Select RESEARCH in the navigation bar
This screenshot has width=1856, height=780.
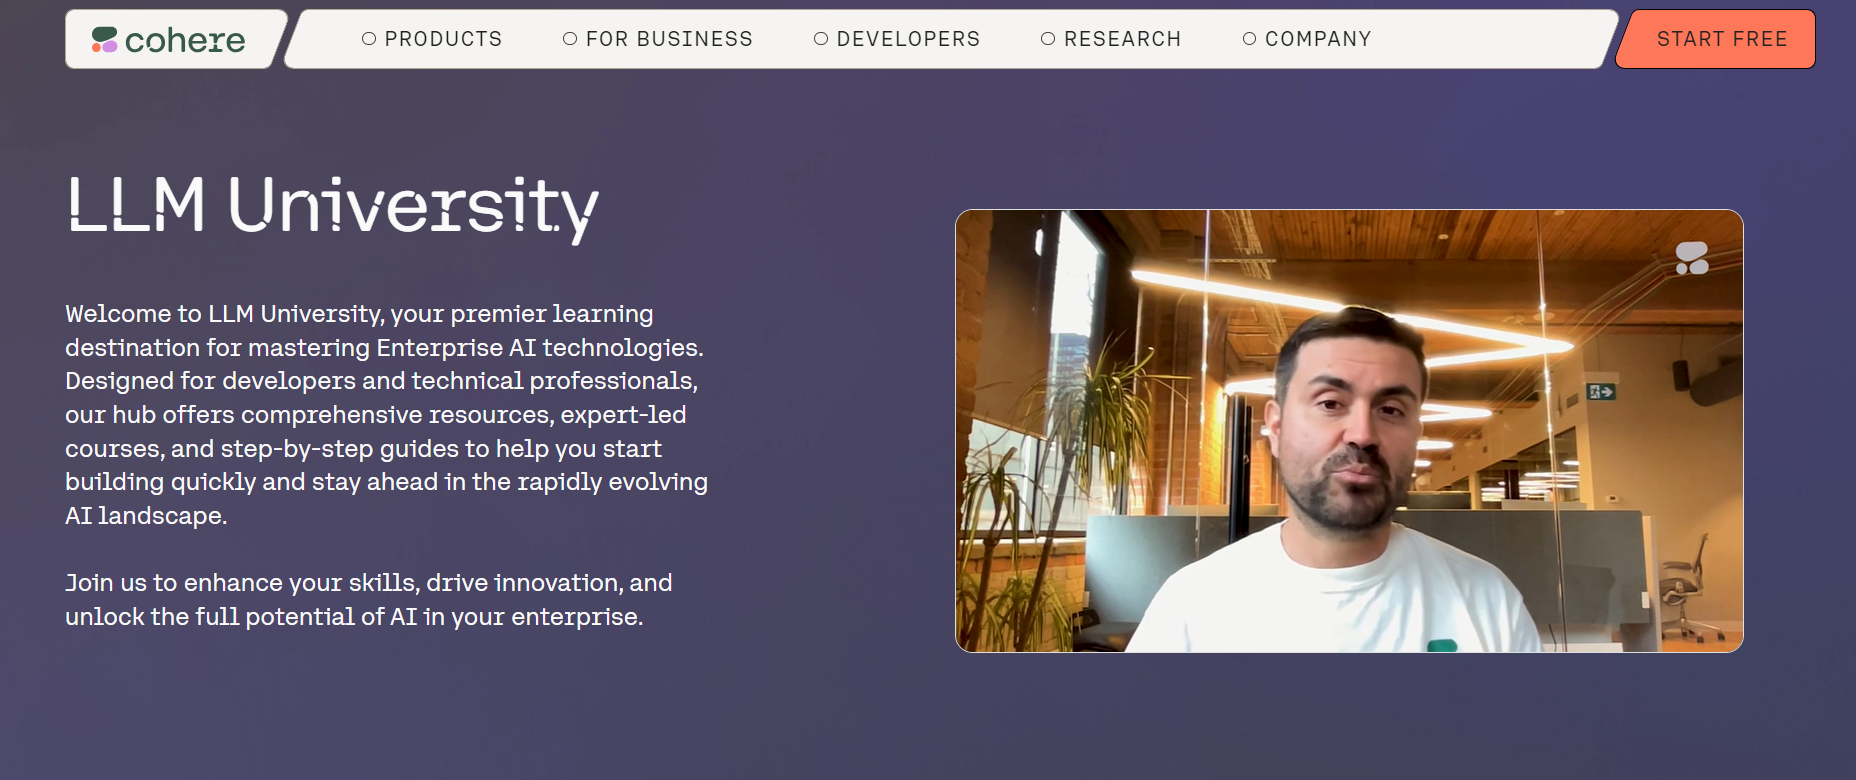click(1123, 39)
